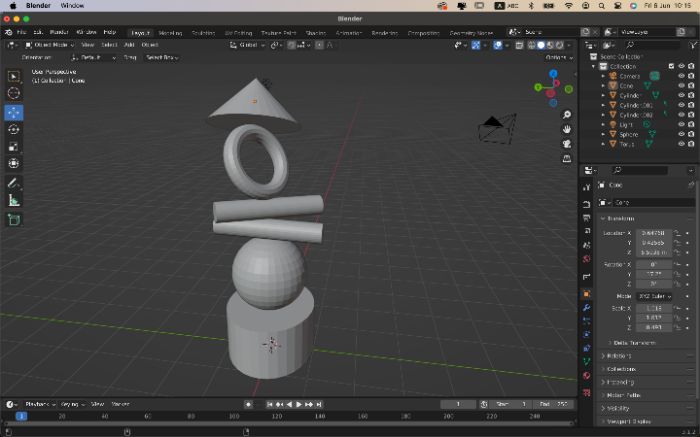
Task: Uncheck the Collection exclude checkbox
Action: pos(671,66)
